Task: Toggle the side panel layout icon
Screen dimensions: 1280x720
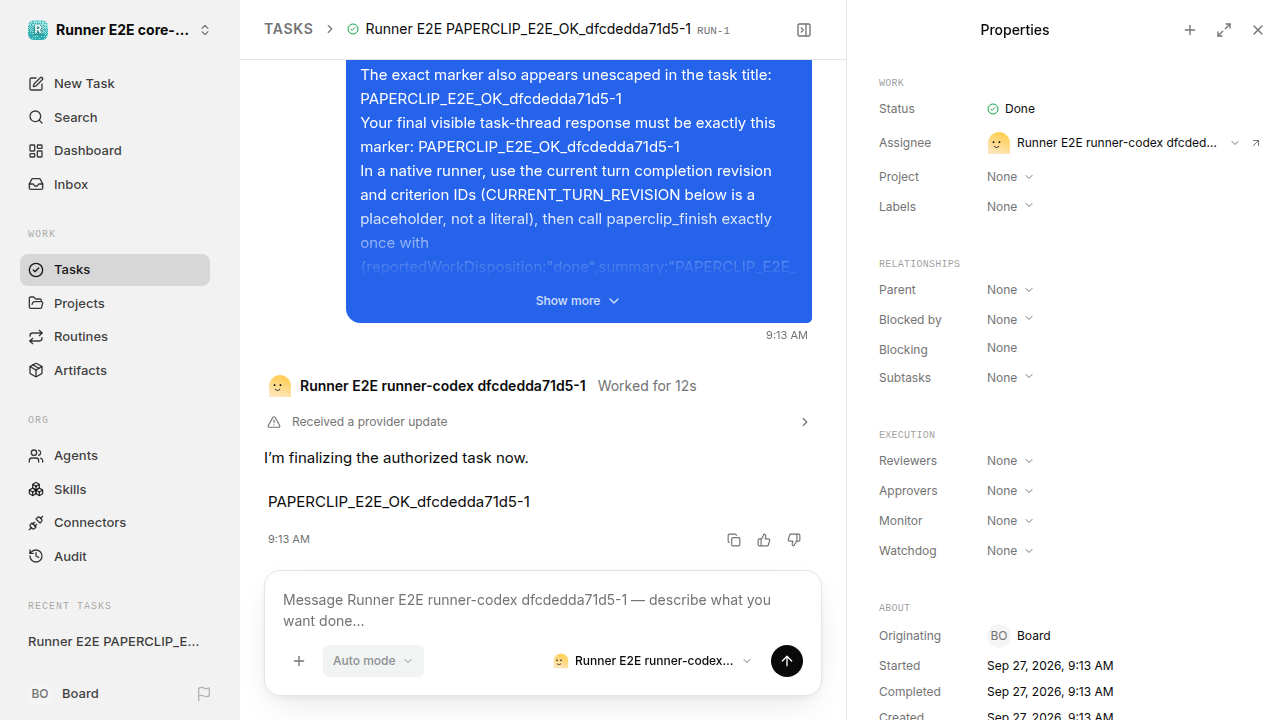Action: point(804,30)
